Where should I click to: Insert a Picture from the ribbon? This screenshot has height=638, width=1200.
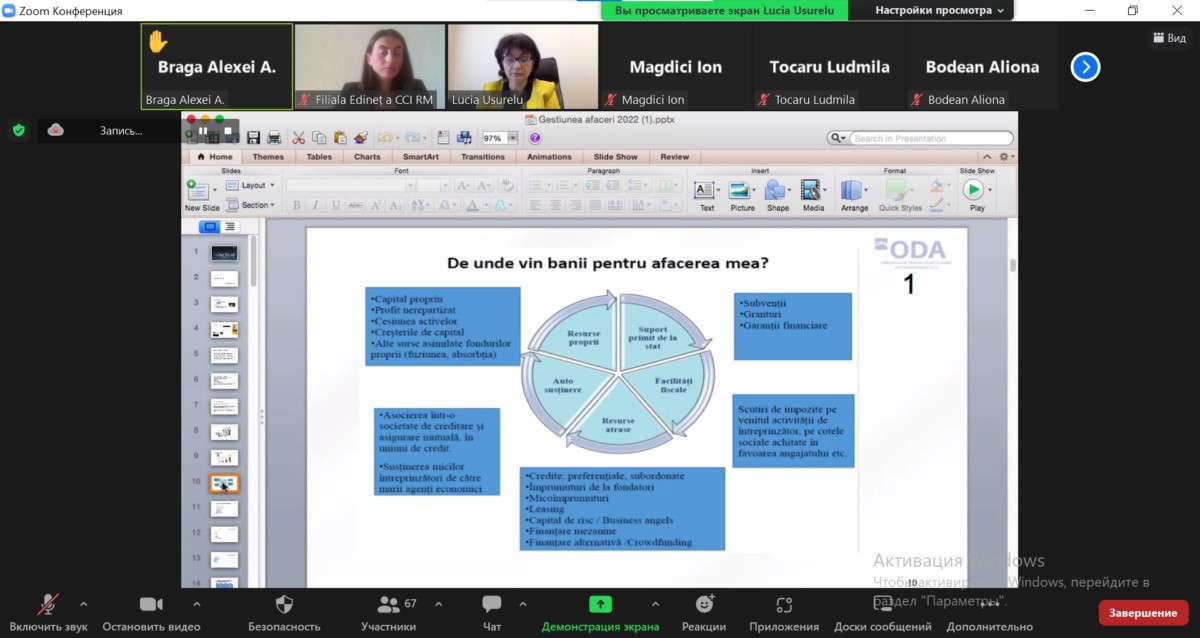[742, 196]
